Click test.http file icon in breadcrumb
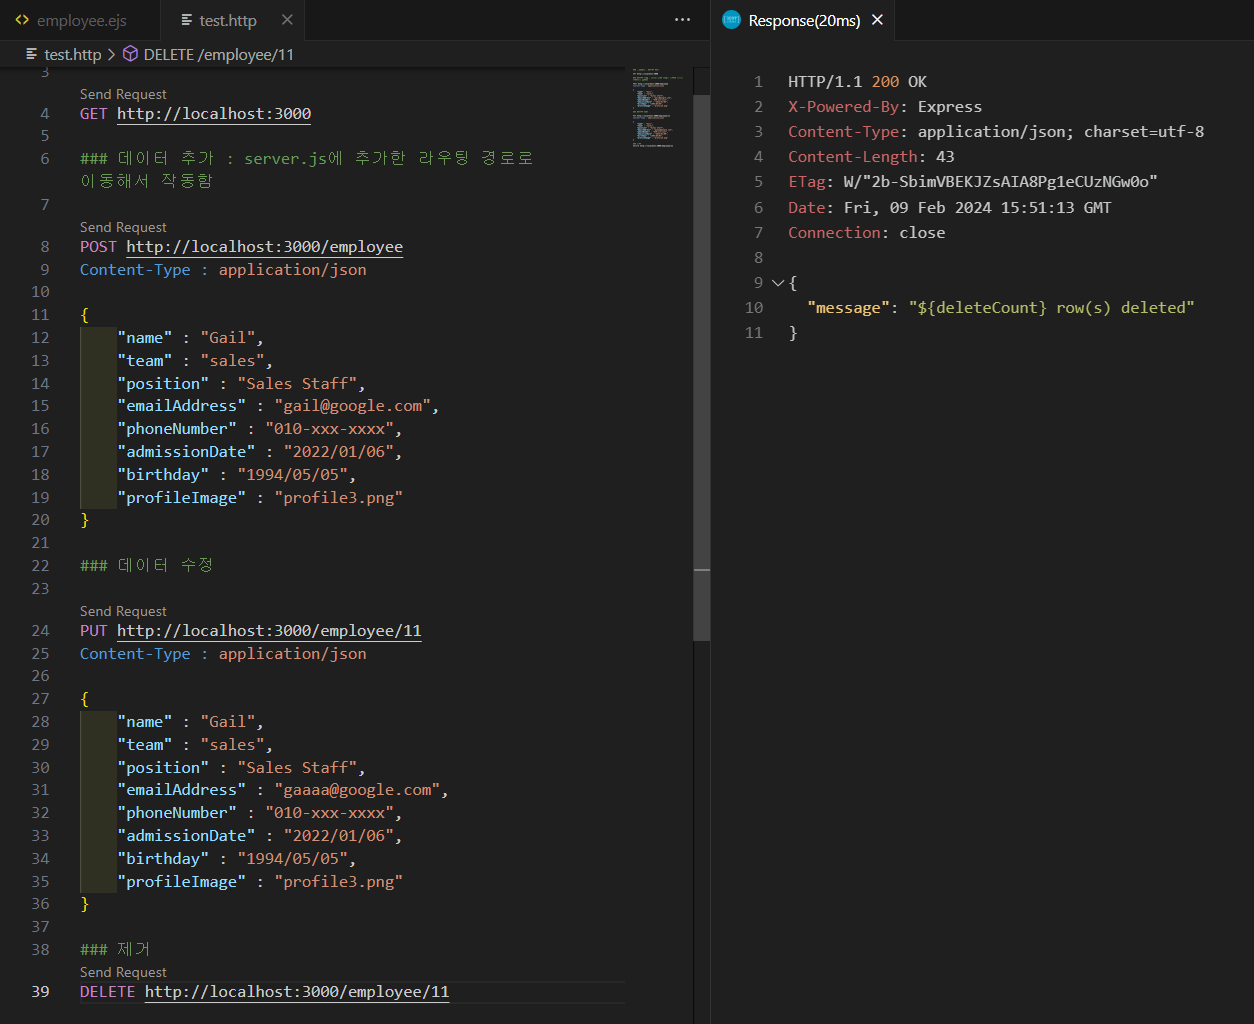The height and width of the screenshot is (1024, 1254). [32, 54]
